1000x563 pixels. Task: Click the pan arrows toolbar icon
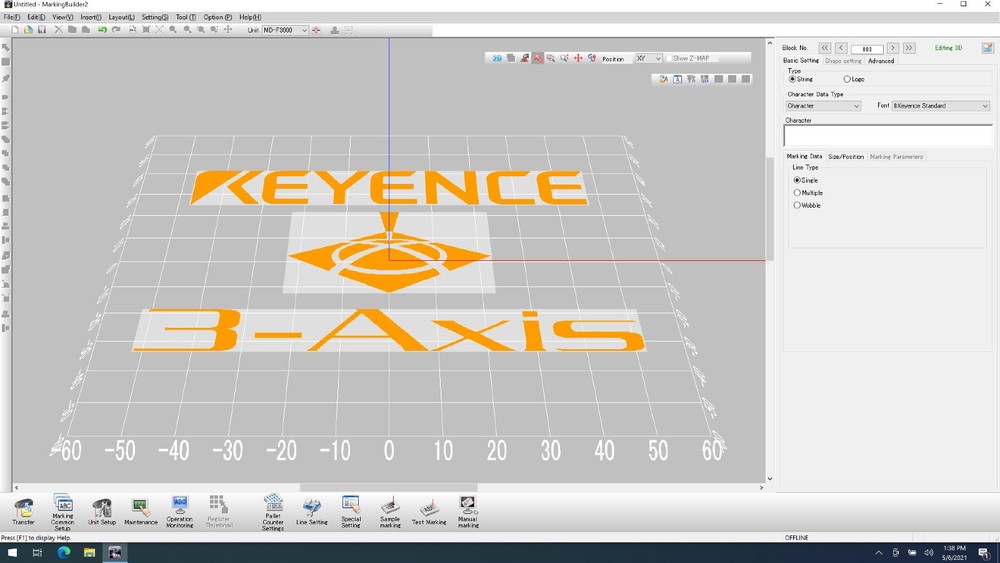click(228, 30)
